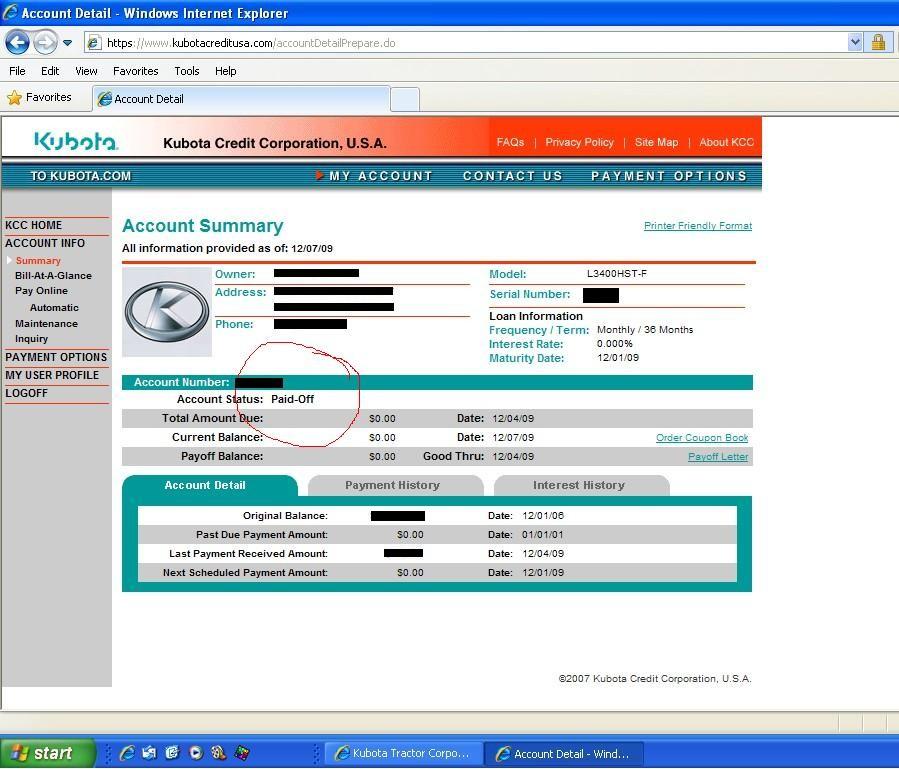Open the FAQs link
The width and height of the screenshot is (899, 769).
[x=510, y=142]
